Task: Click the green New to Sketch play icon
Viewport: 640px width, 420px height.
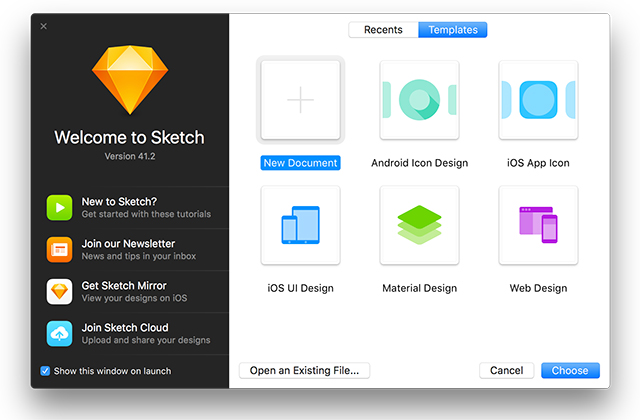Action: tap(60, 207)
